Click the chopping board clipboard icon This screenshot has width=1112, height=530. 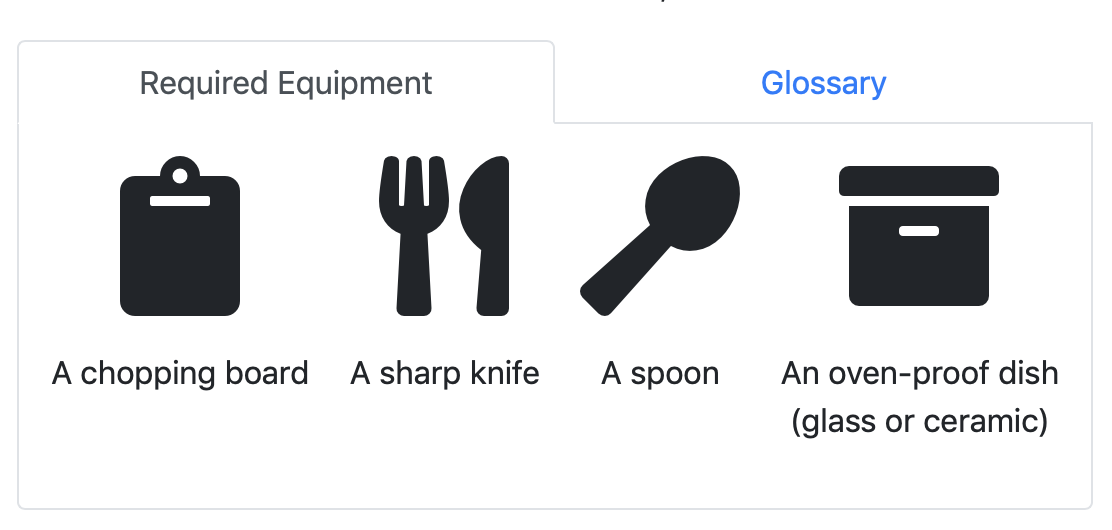tap(180, 236)
